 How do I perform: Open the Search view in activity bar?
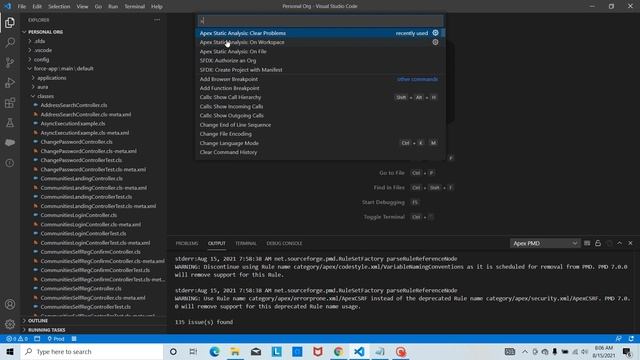click(10, 42)
